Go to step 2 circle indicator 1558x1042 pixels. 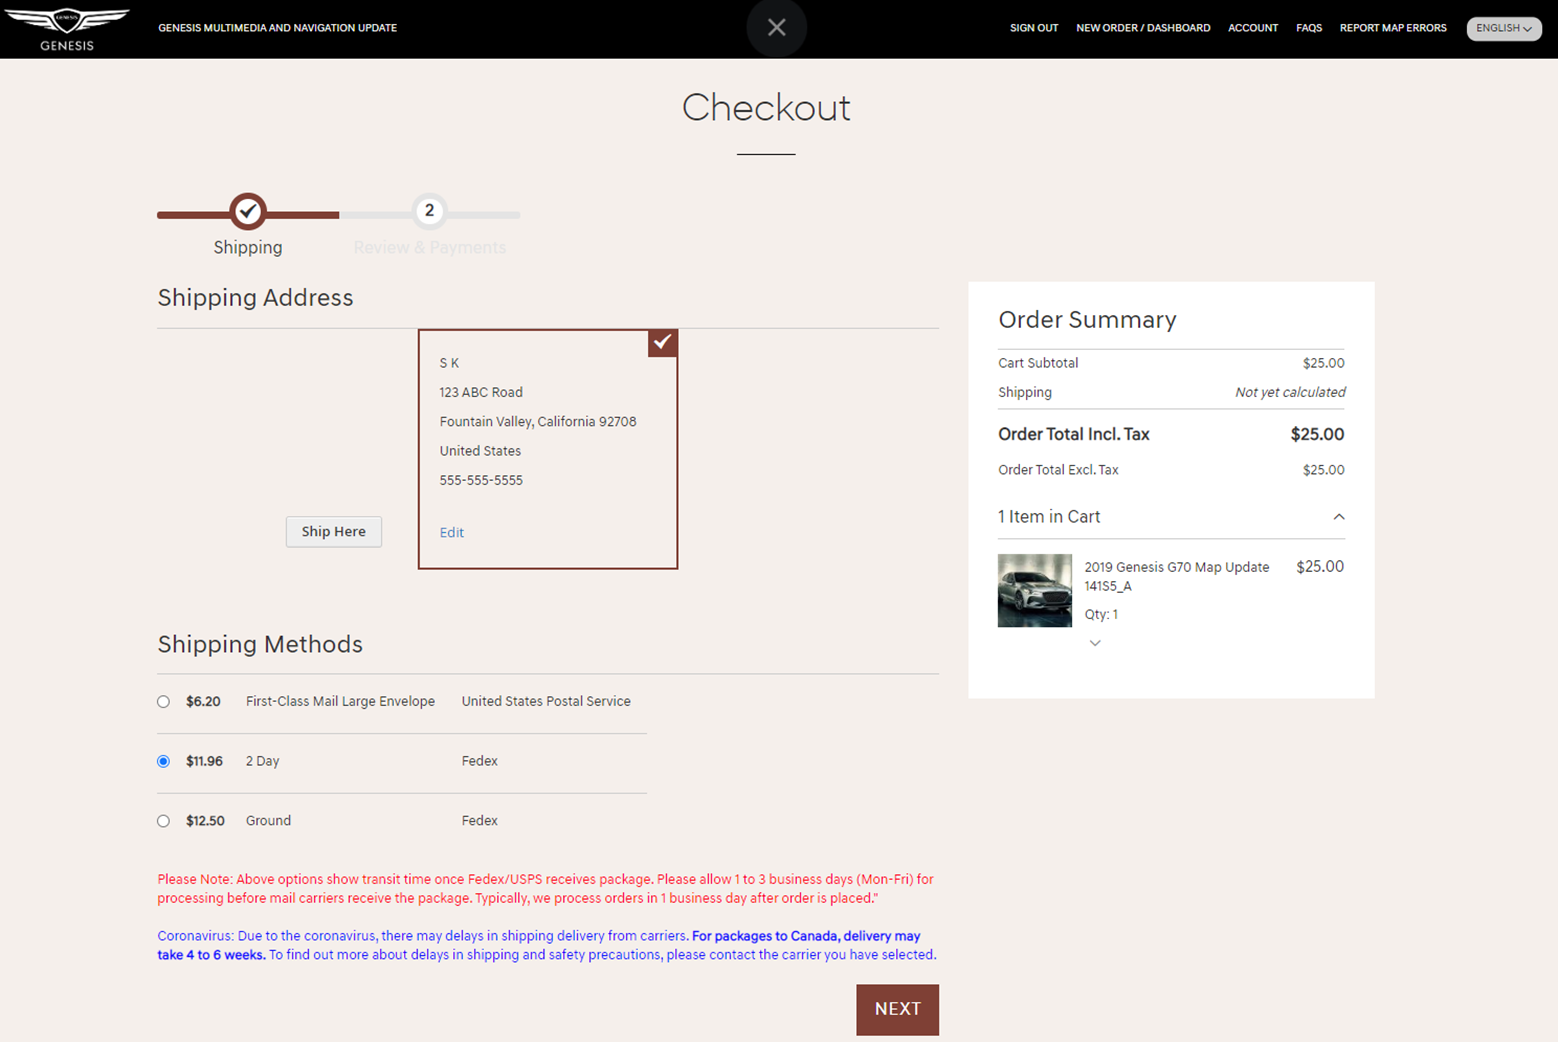[x=429, y=210]
